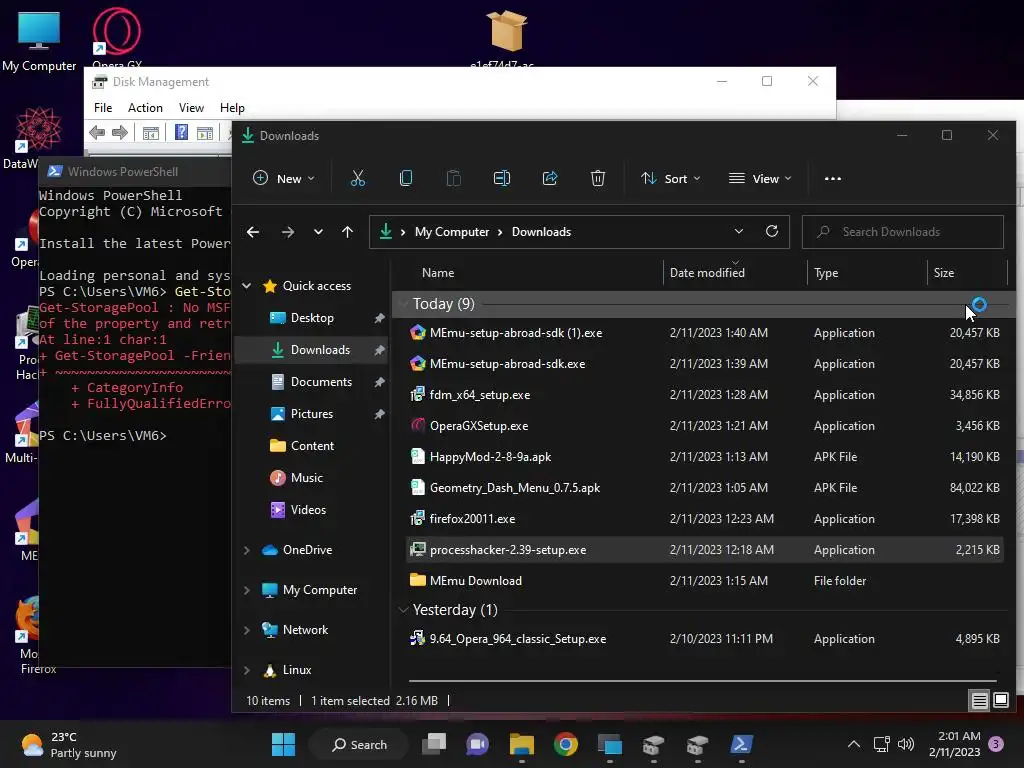Open the View layout dropdown
This screenshot has width=1024, height=768.
click(760, 178)
